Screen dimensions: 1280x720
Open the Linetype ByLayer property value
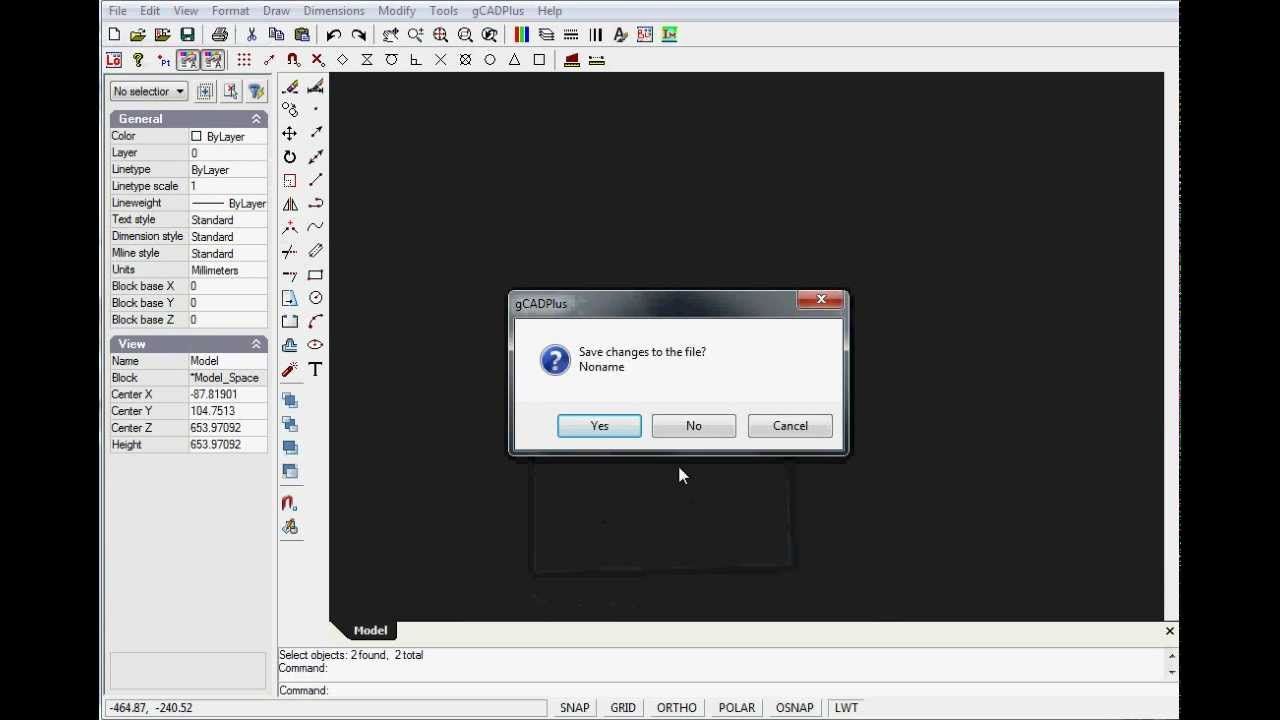[228, 170]
